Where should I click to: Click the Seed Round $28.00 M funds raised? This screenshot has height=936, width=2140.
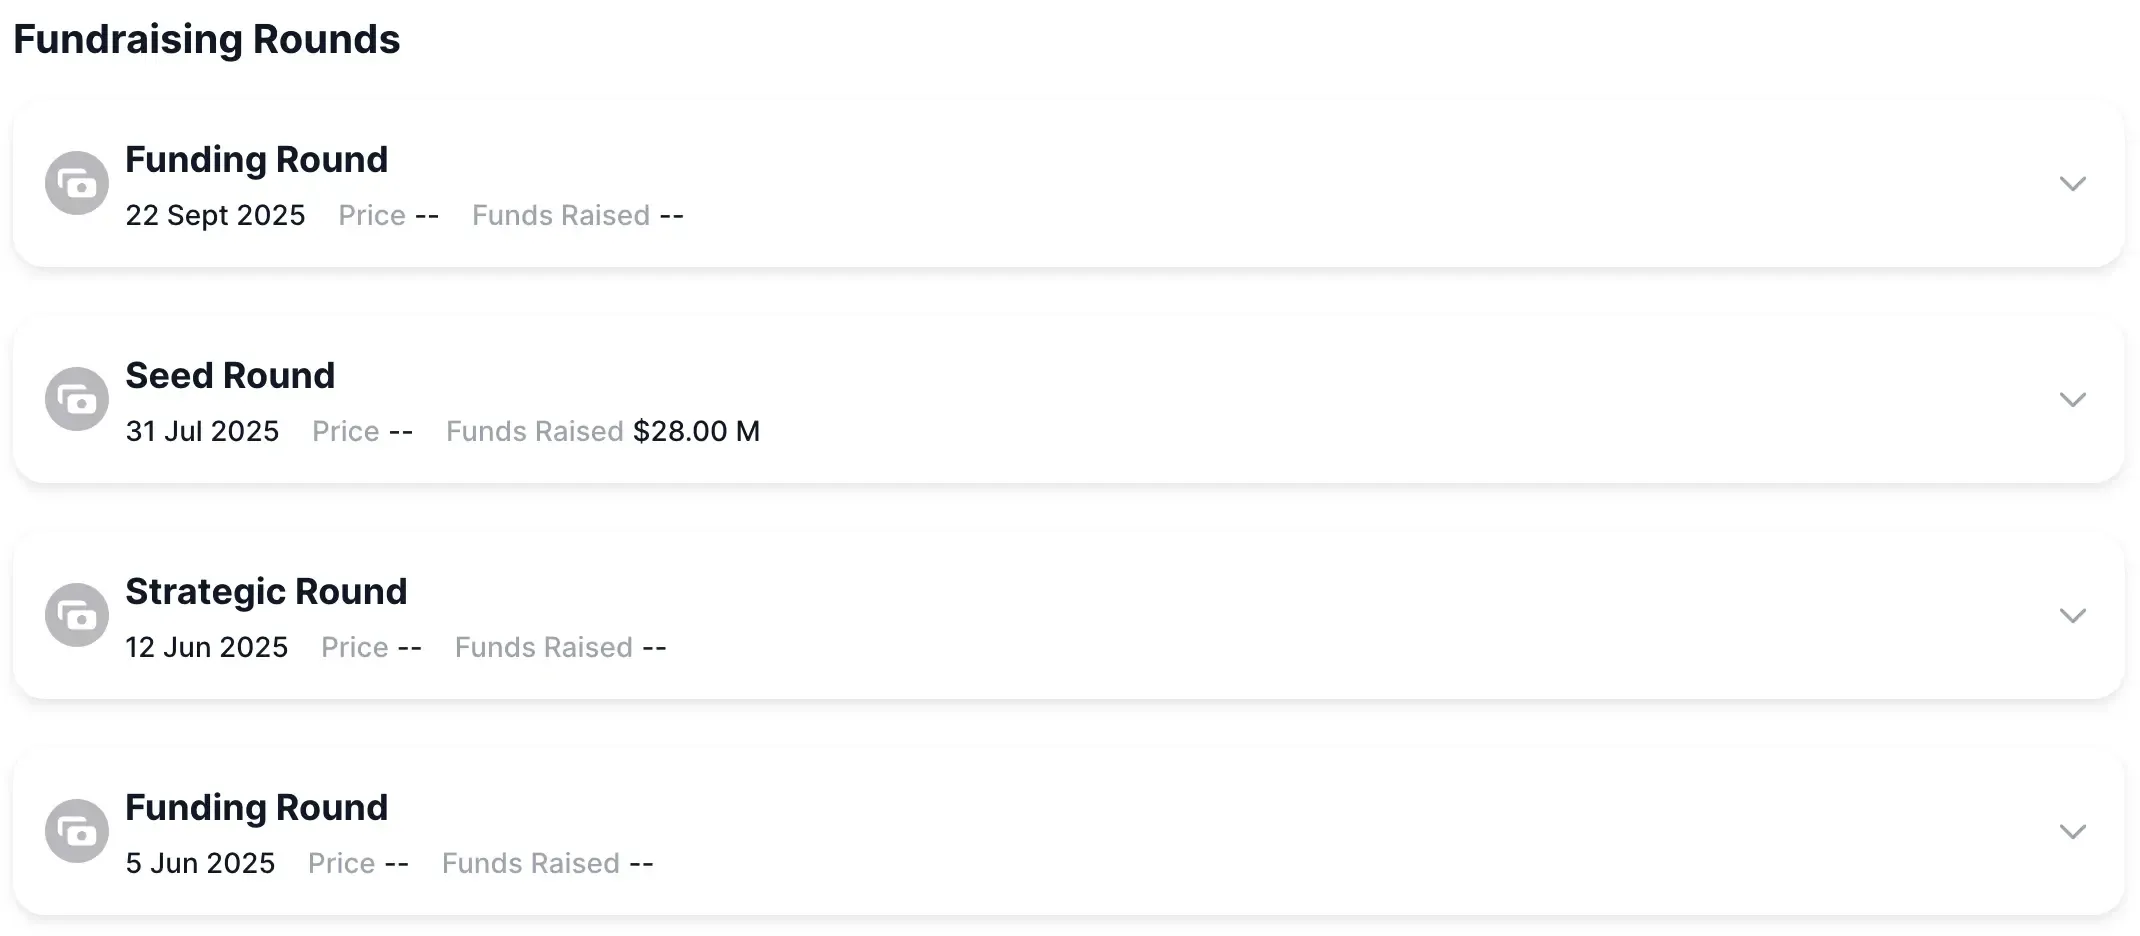tap(696, 432)
